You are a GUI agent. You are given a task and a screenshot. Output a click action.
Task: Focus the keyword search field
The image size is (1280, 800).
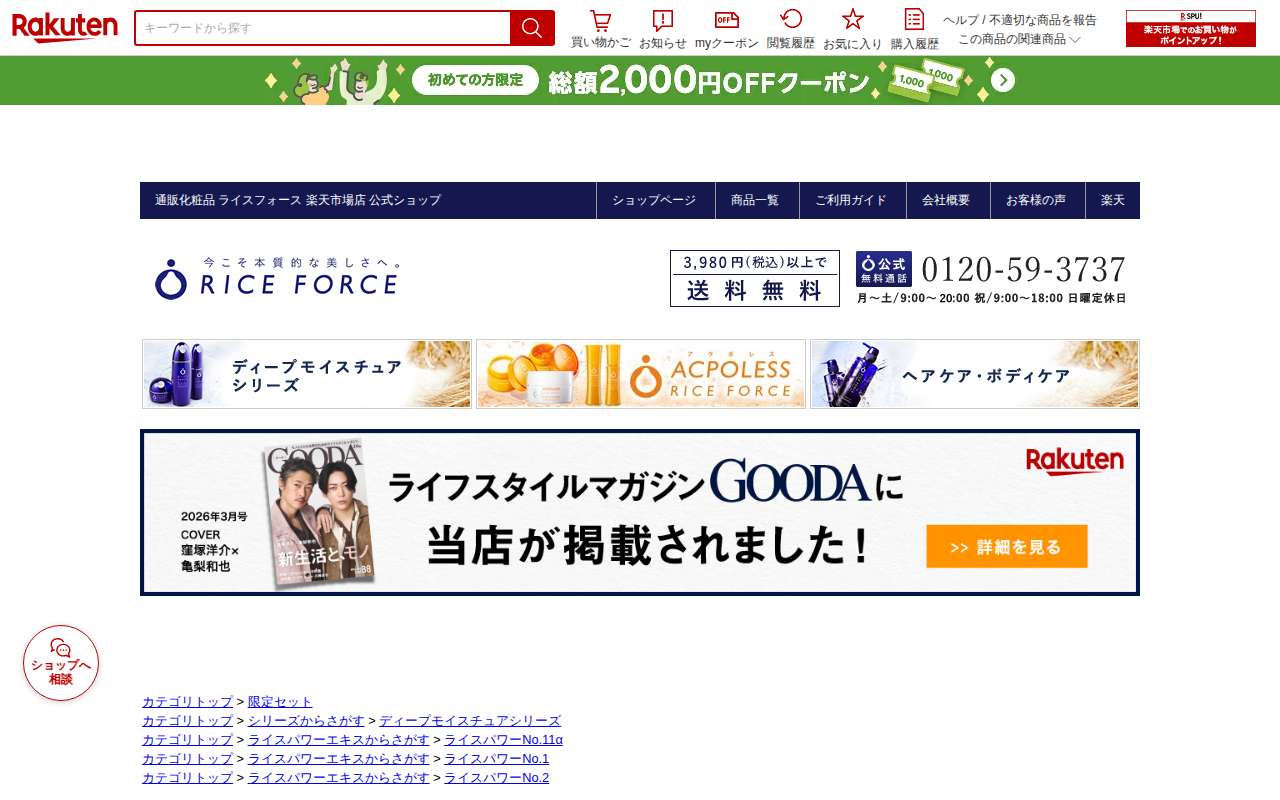tap(322, 28)
